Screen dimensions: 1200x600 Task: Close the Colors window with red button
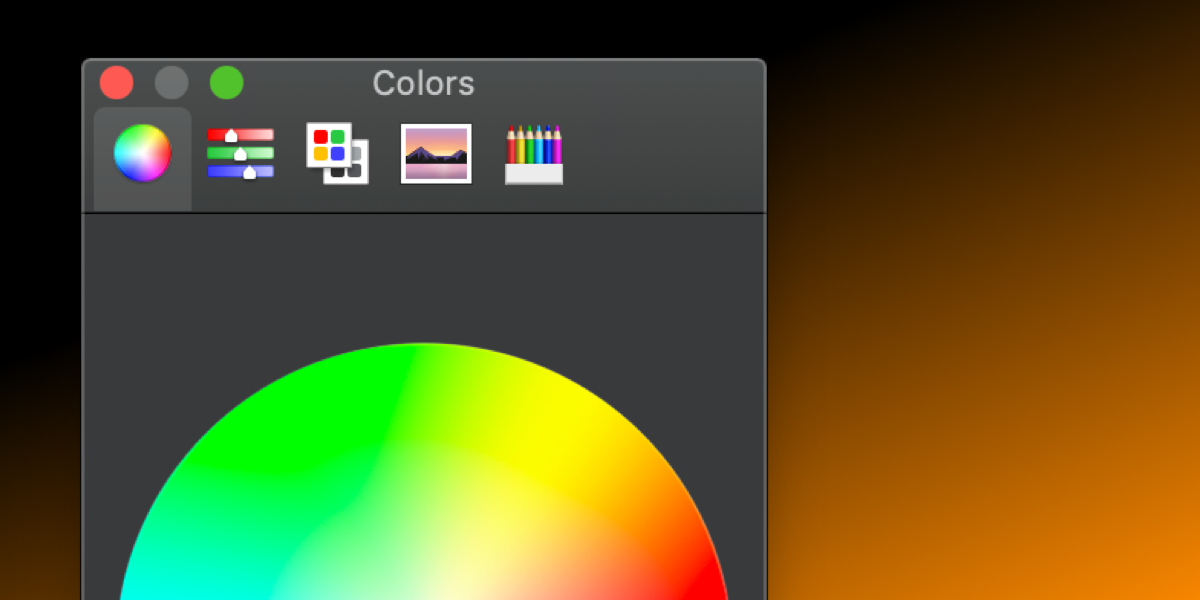click(x=117, y=82)
